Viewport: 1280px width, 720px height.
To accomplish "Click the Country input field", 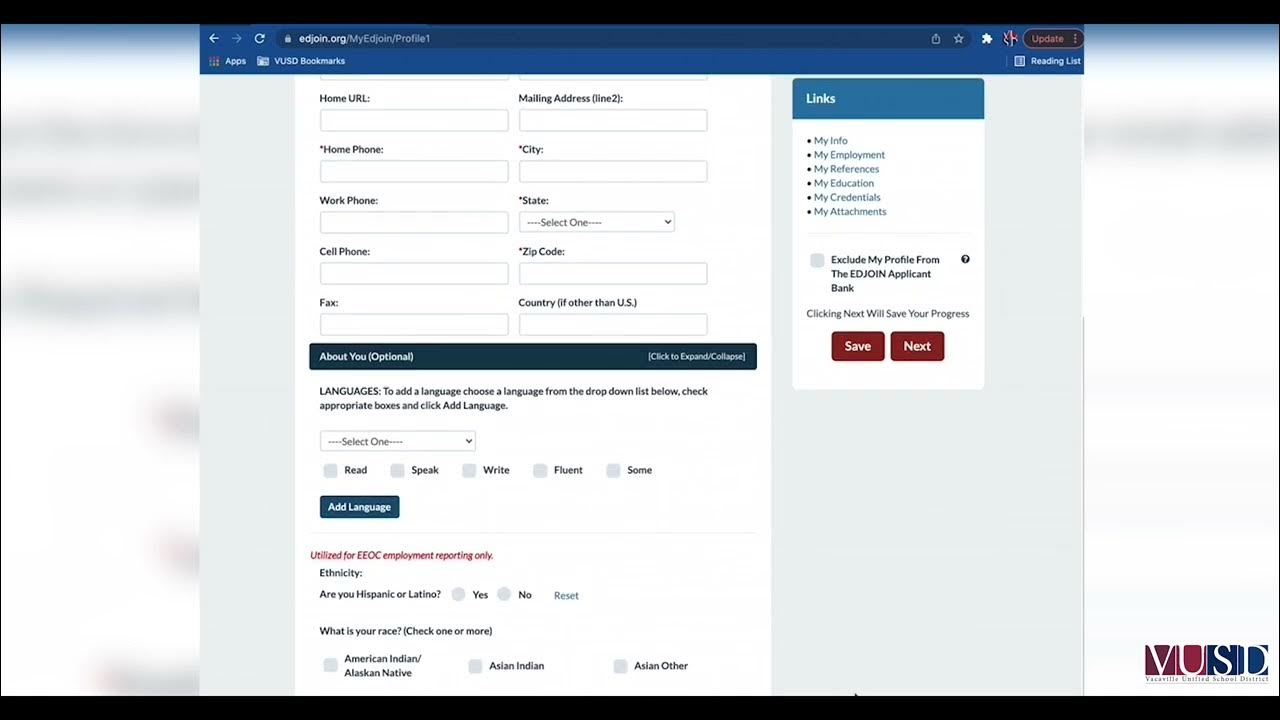I will click(x=613, y=324).
